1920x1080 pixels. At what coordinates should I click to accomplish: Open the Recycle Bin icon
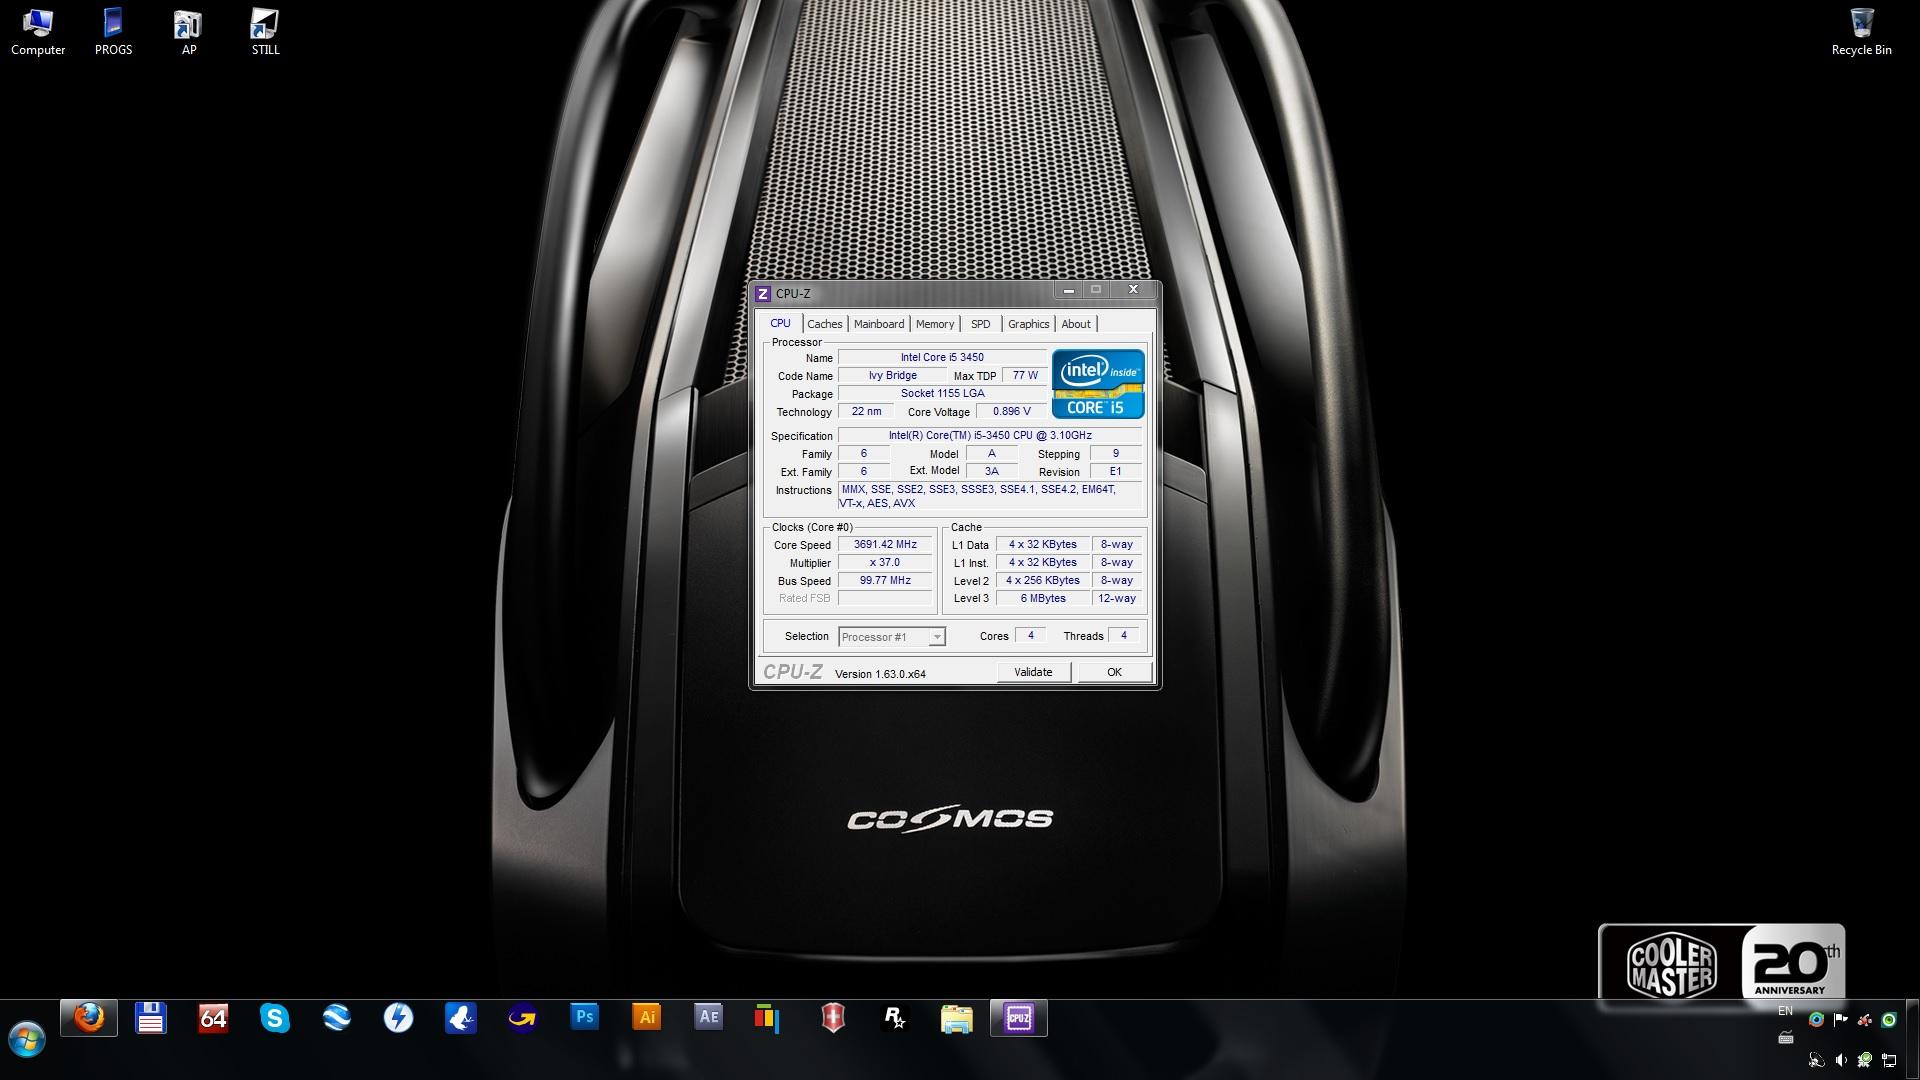[x=1861, y=32]
